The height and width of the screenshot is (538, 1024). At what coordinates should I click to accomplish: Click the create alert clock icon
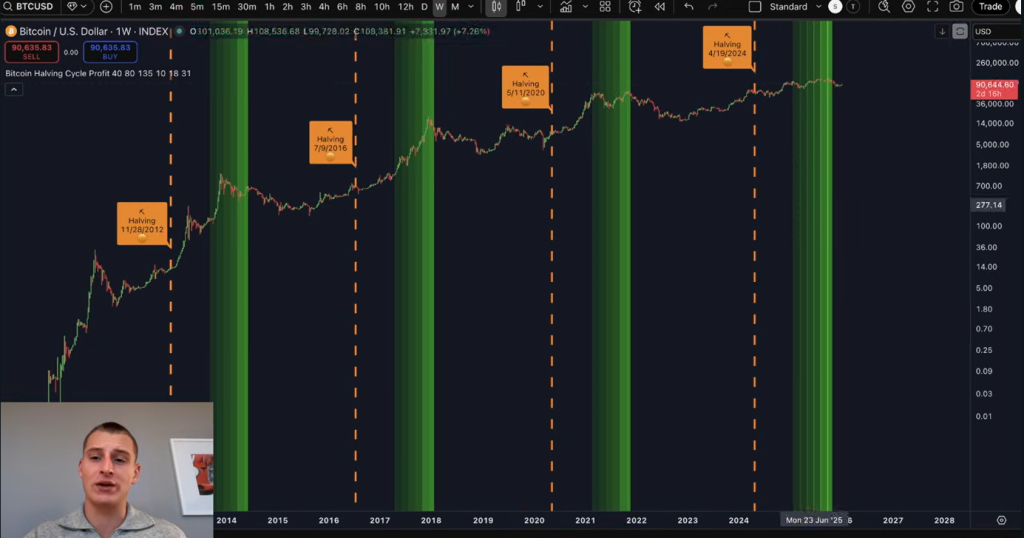(x=634, y=7)
